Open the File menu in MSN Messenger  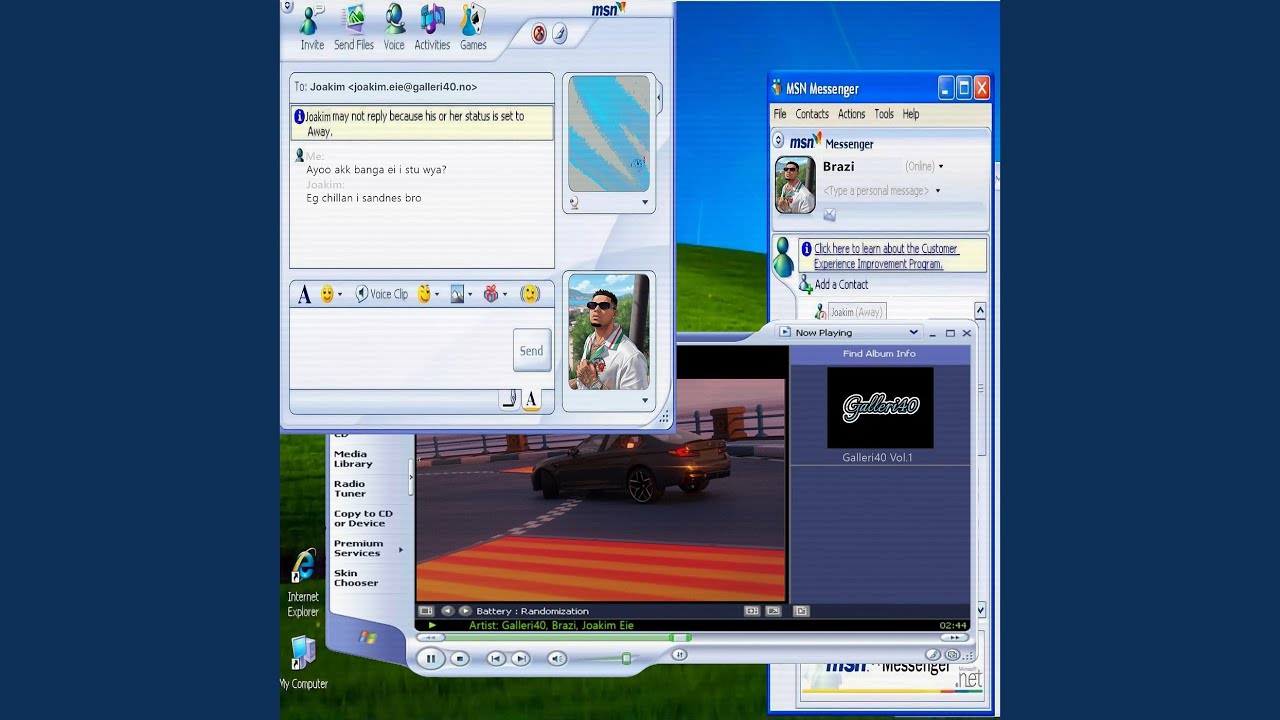tap(780, 114)
